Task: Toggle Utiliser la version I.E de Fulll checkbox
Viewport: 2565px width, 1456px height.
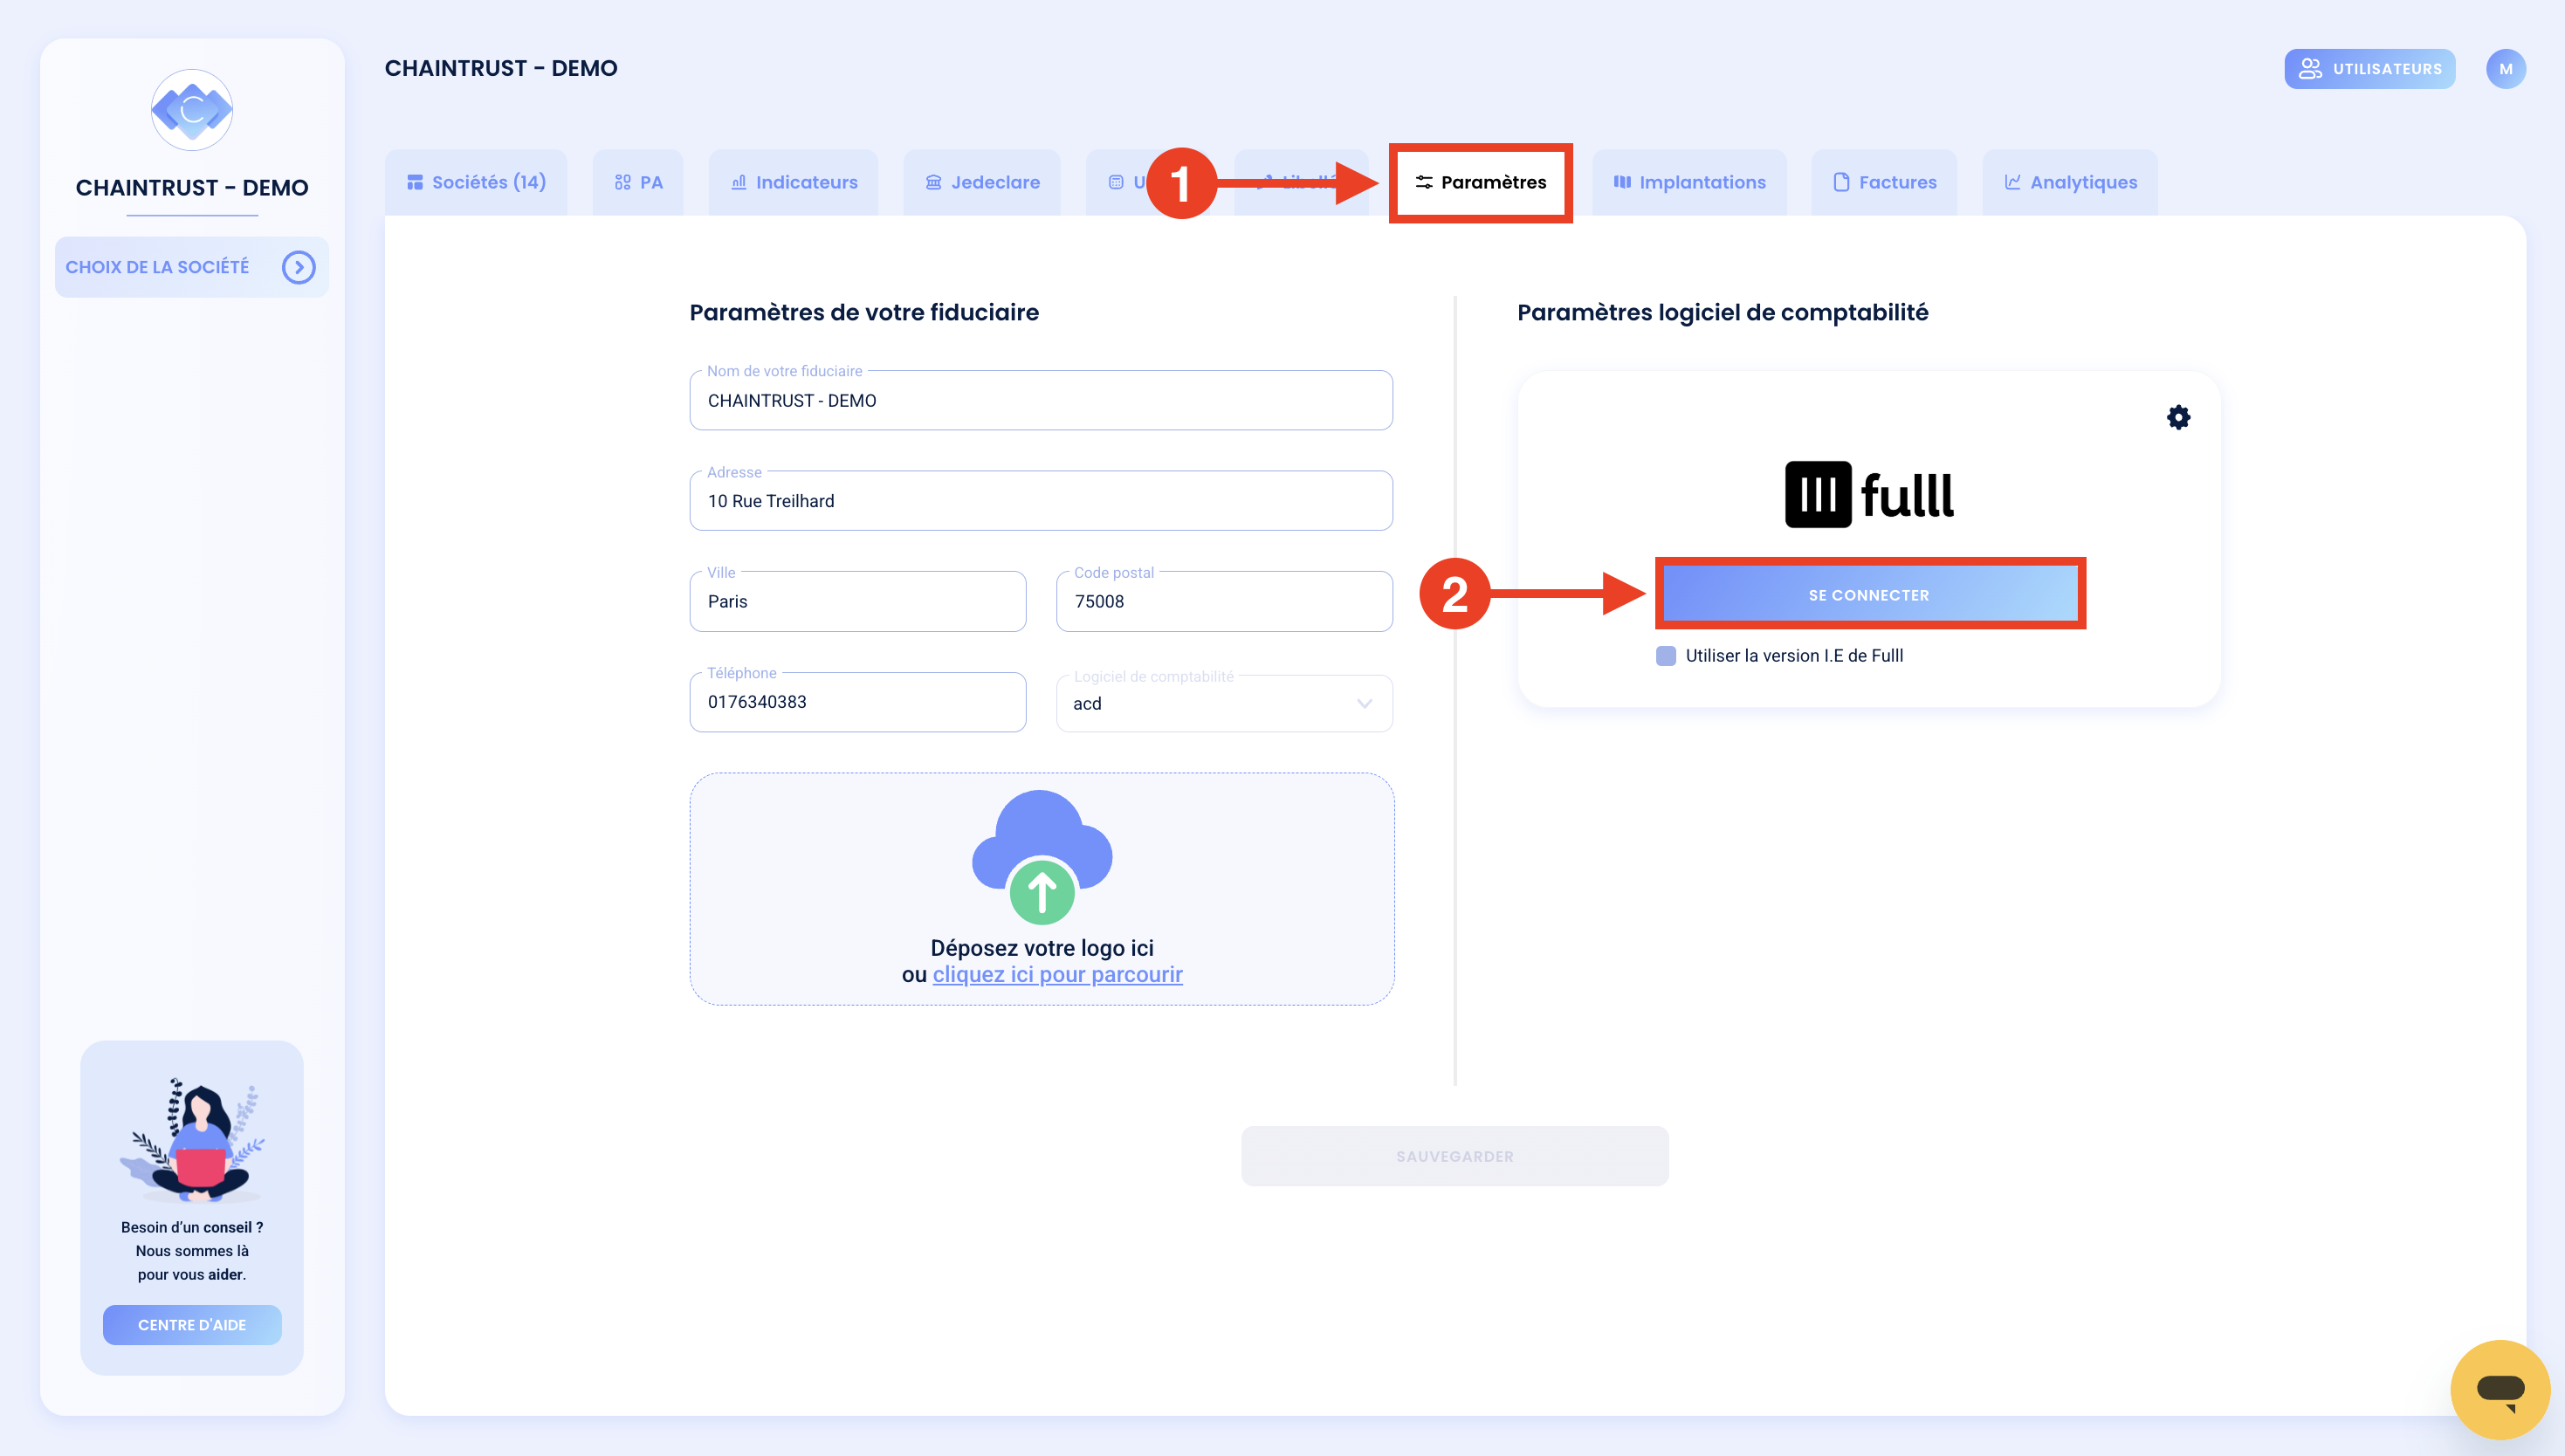Action: tap(1665, 656)
